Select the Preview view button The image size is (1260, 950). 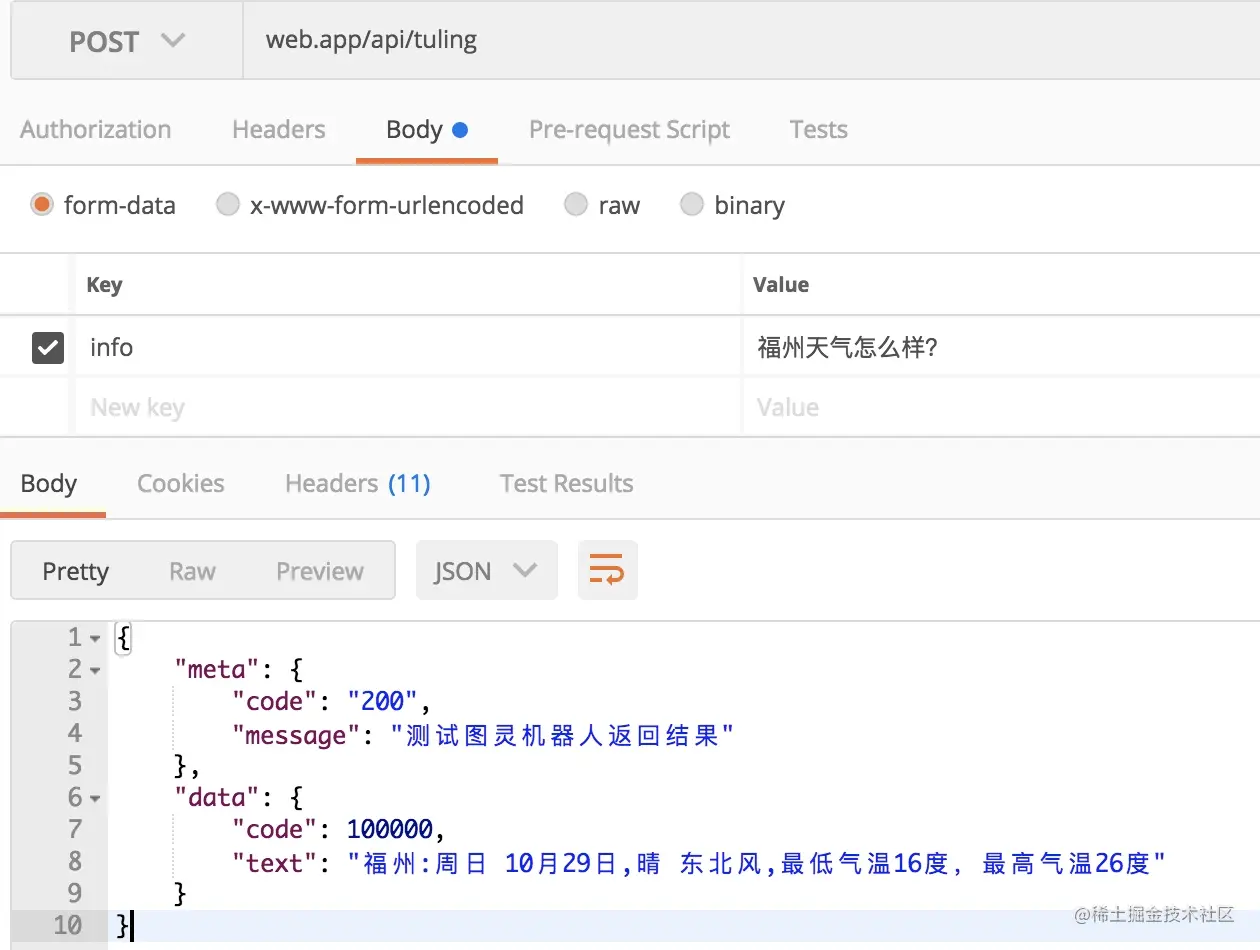pos(320,571)
